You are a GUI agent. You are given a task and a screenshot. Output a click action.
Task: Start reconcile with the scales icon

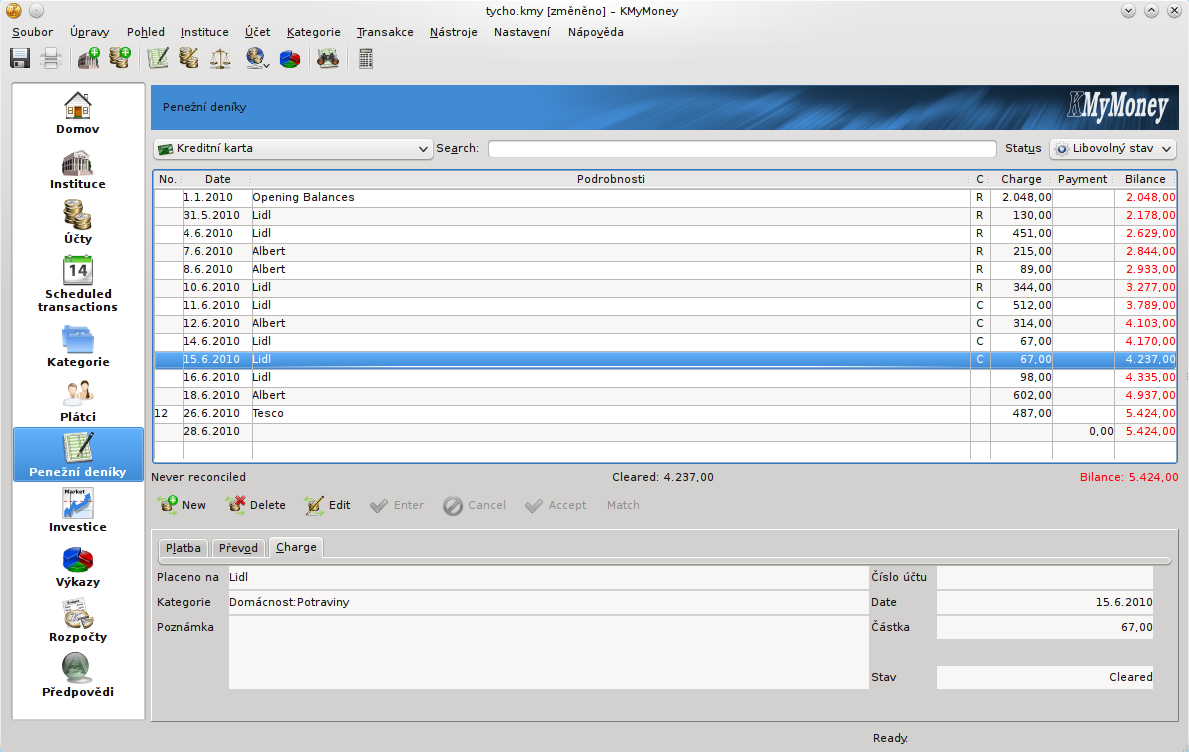(220, 58)
